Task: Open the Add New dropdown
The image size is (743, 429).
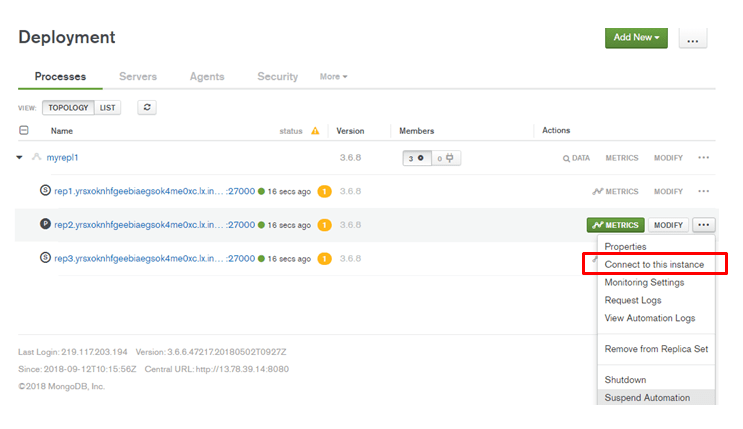Action: click(x=636, y=37)
